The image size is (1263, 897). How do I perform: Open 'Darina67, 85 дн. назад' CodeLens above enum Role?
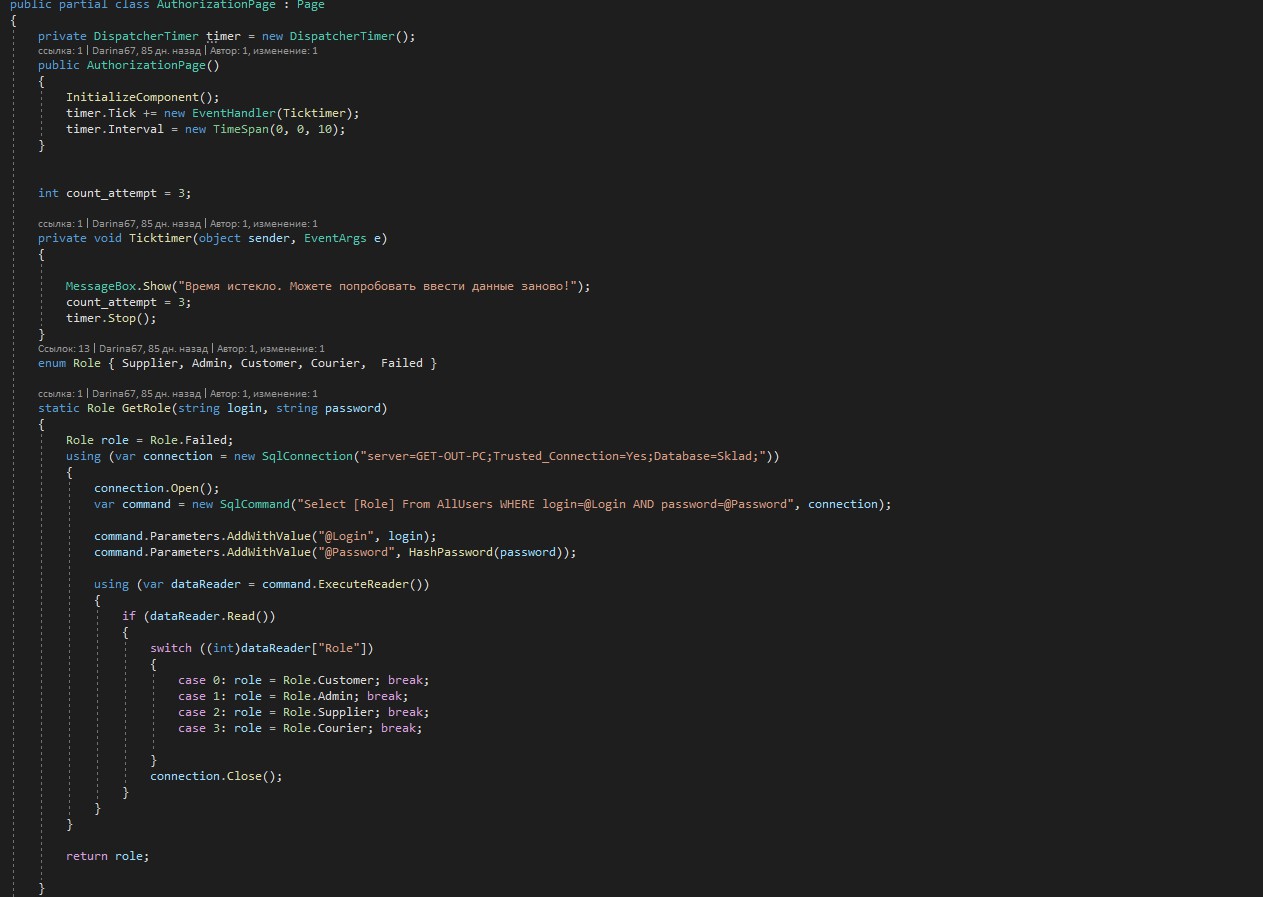click(x=154, y=349)
